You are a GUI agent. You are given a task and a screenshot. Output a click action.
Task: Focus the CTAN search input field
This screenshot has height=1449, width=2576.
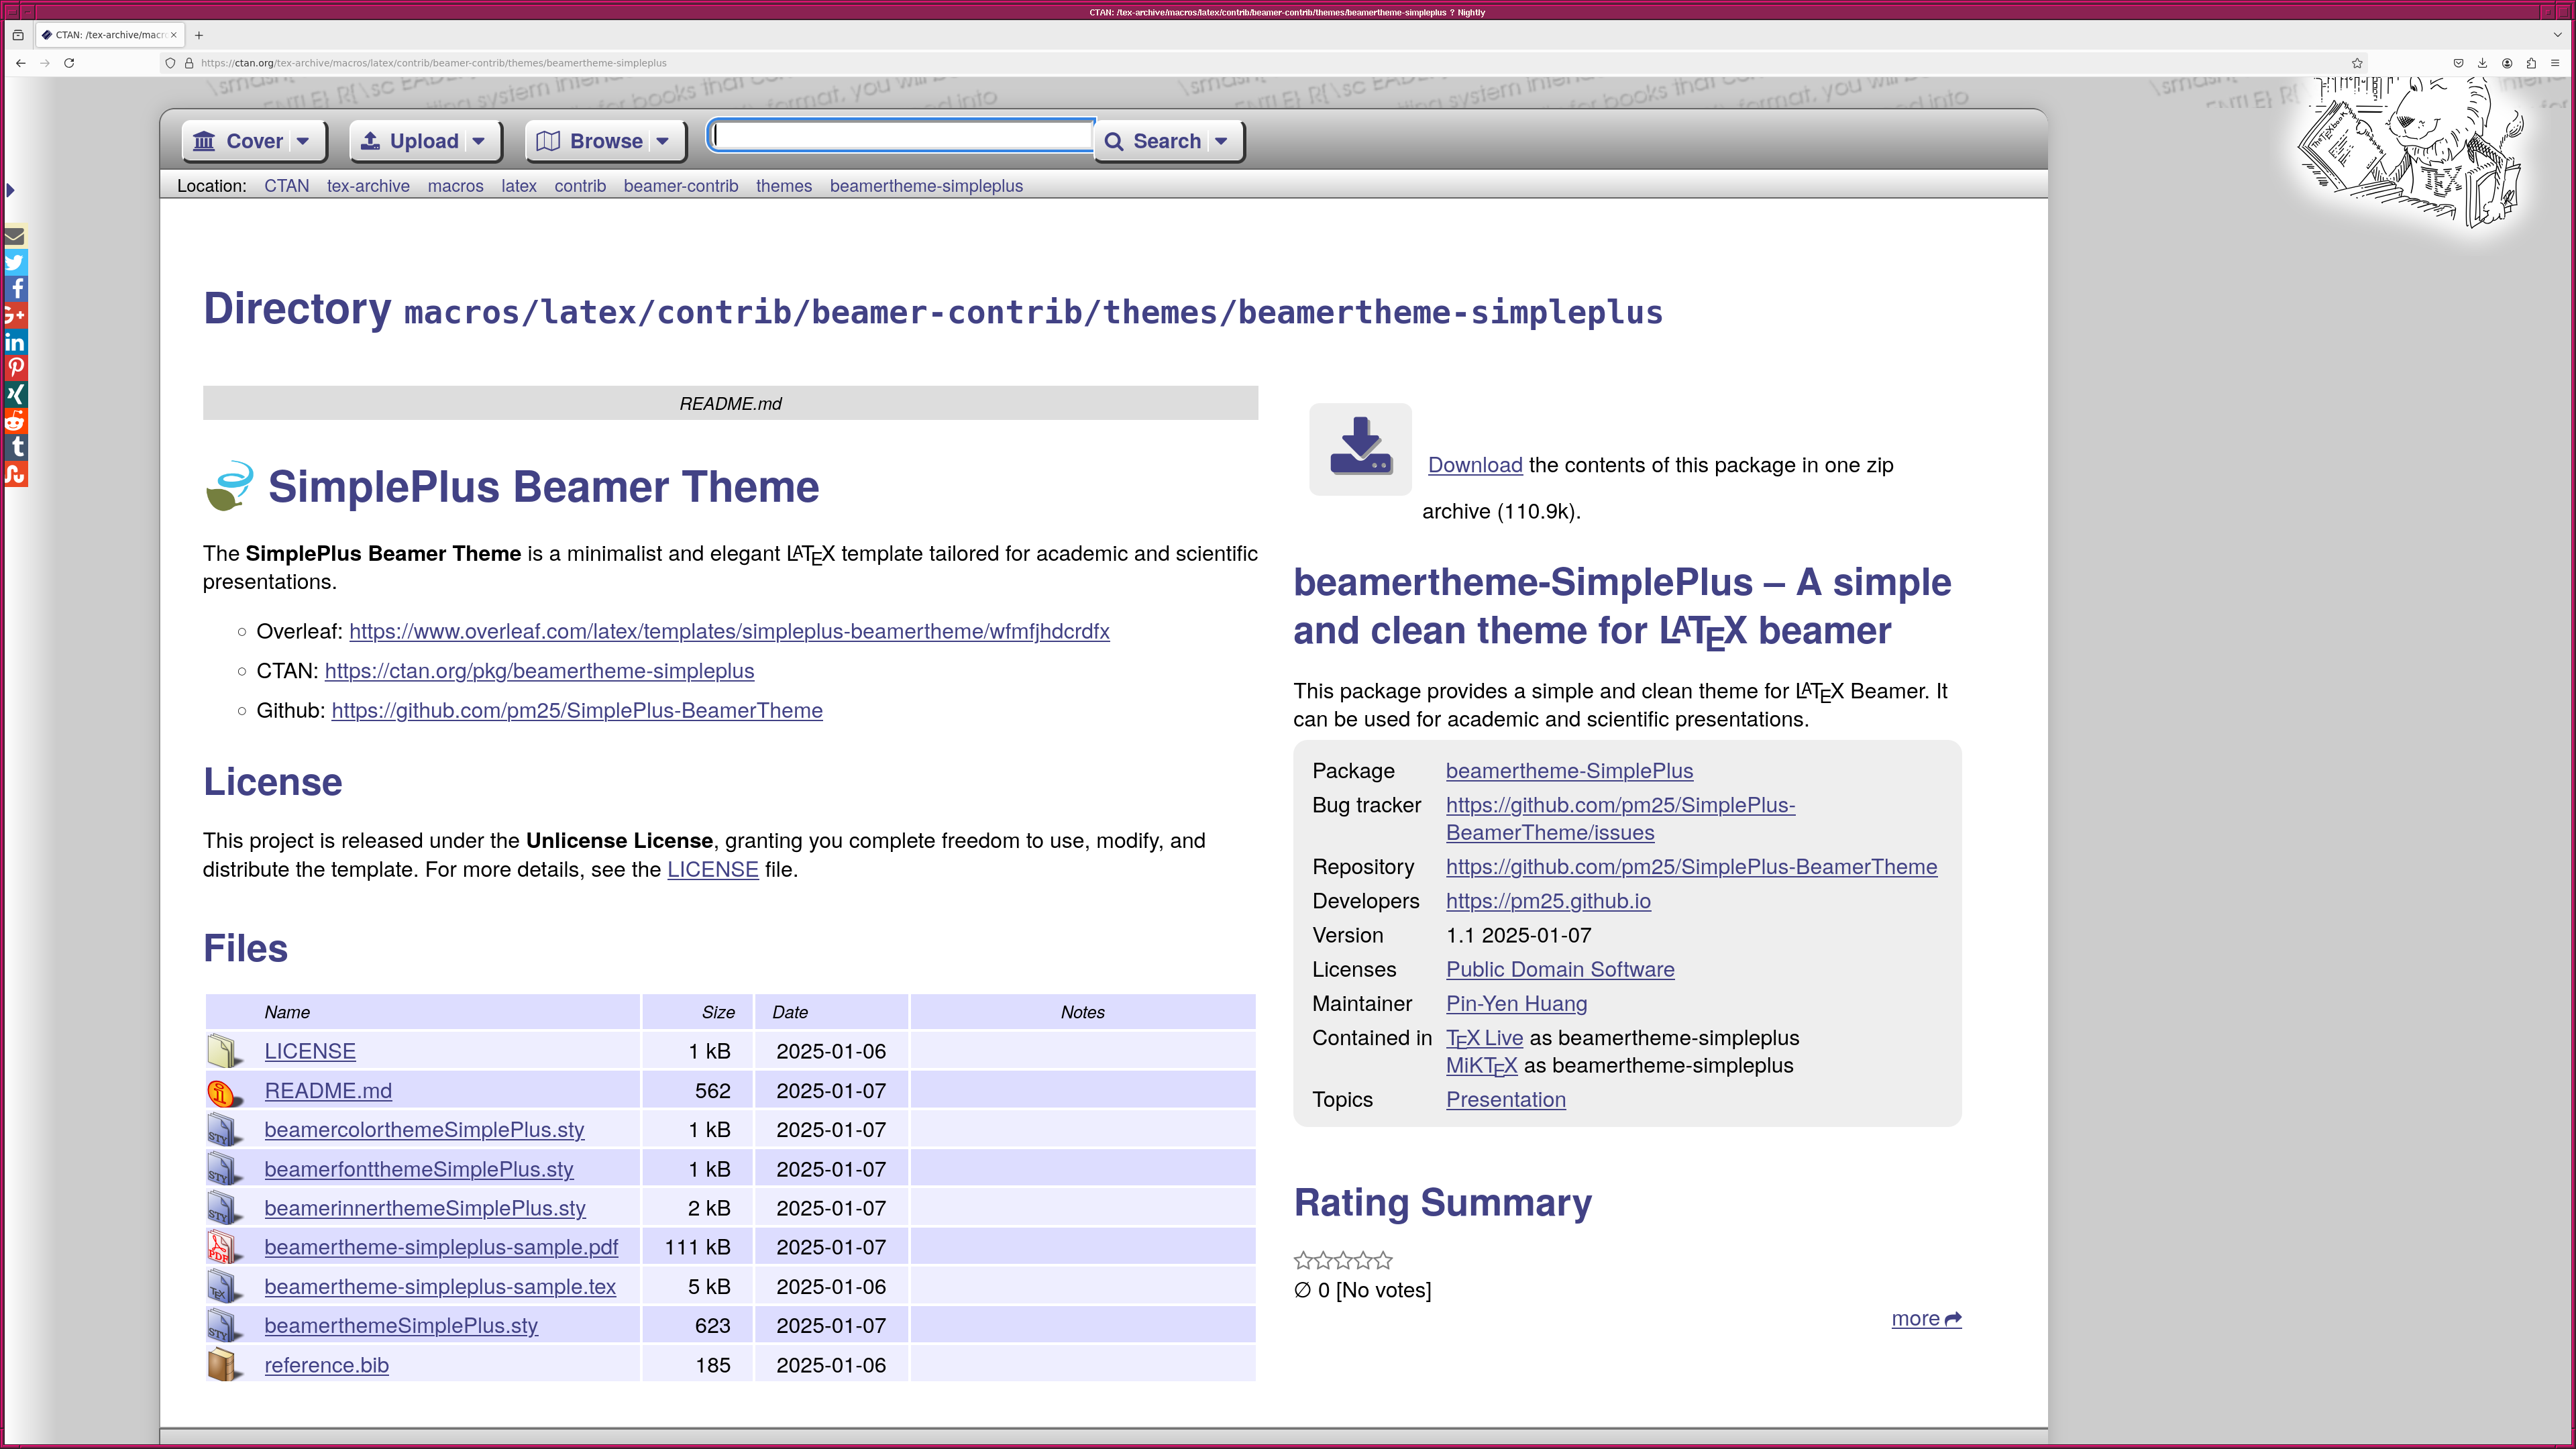point(900,136)
